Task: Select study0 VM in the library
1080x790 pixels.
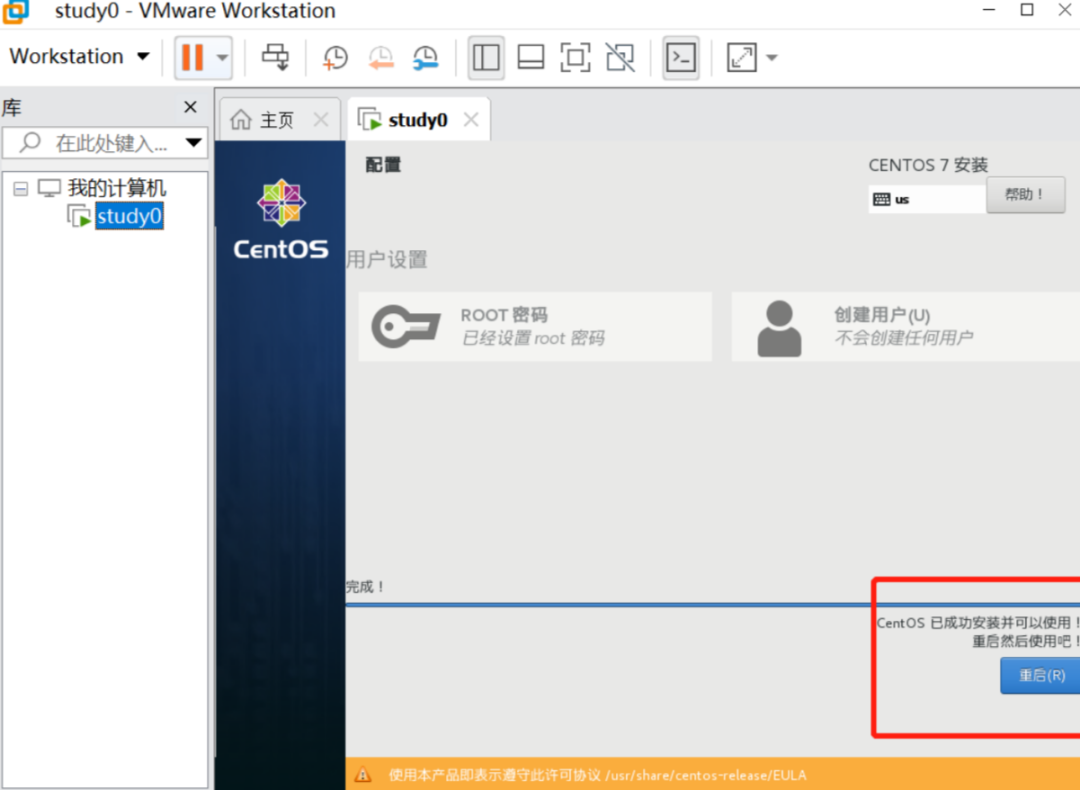Action: point(129,216)
